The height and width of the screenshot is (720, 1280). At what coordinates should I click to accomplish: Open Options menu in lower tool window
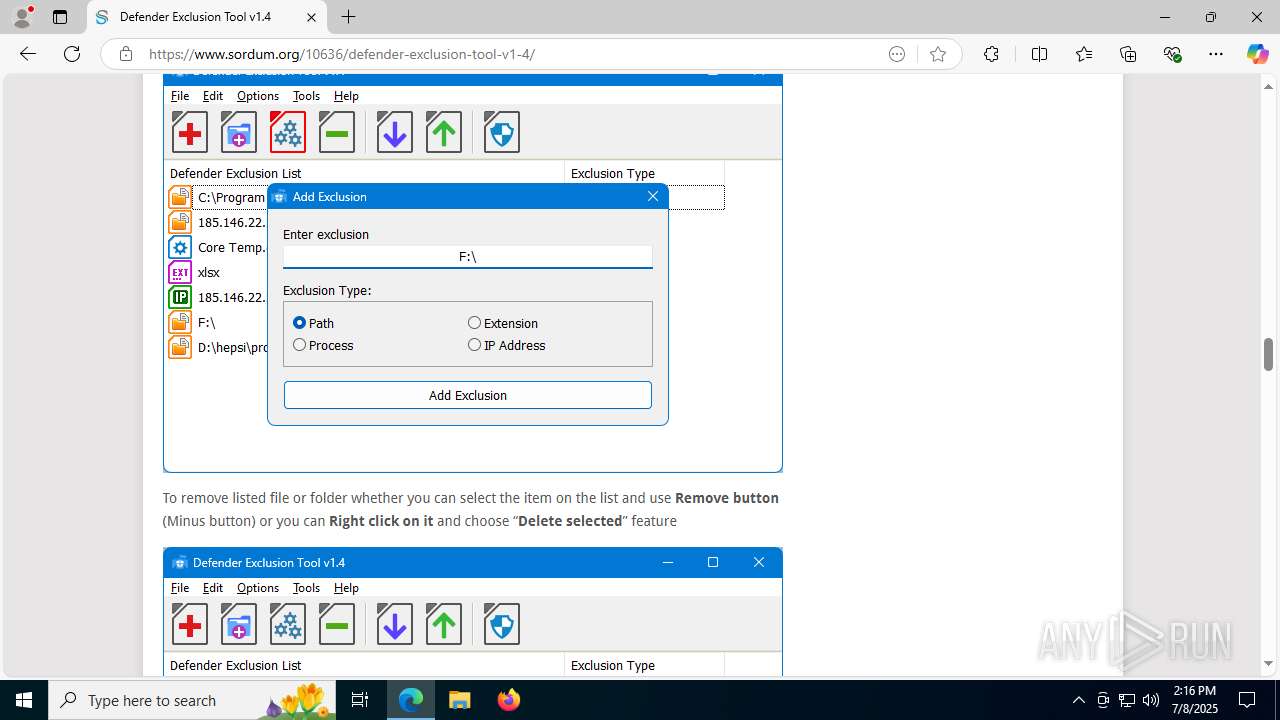coord(258,588)
